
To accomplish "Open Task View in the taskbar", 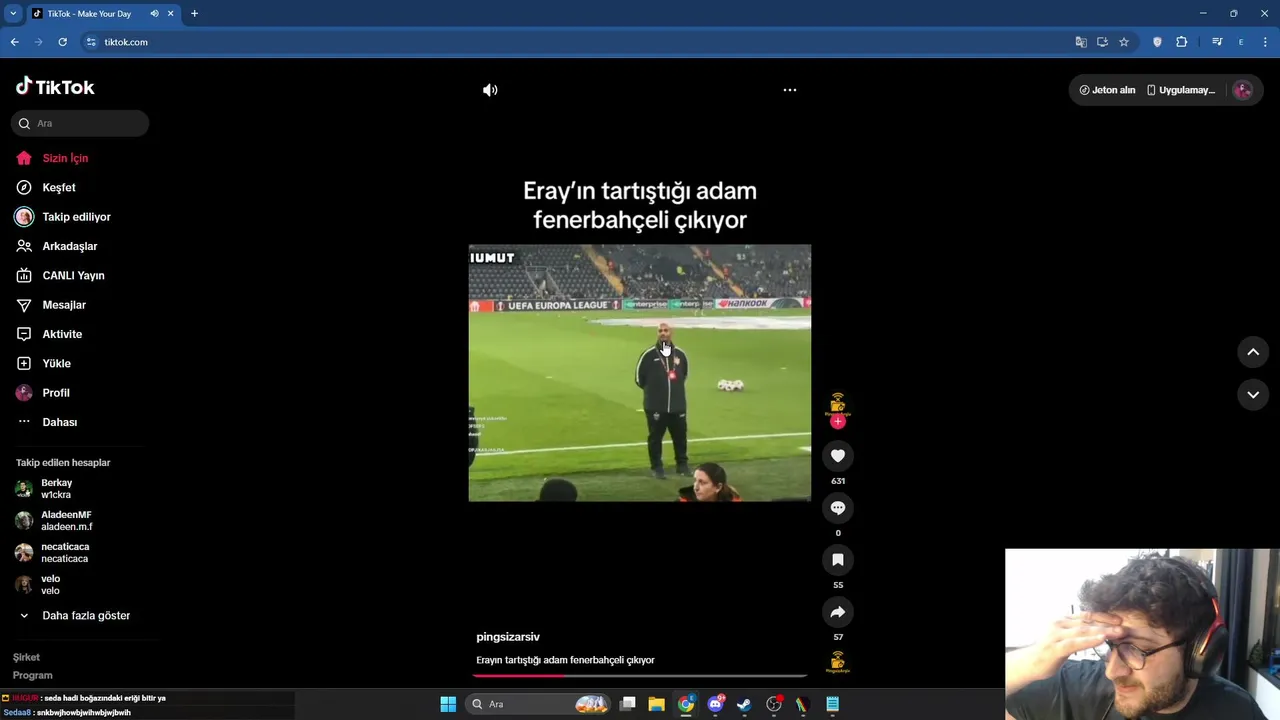I will 628,704.
